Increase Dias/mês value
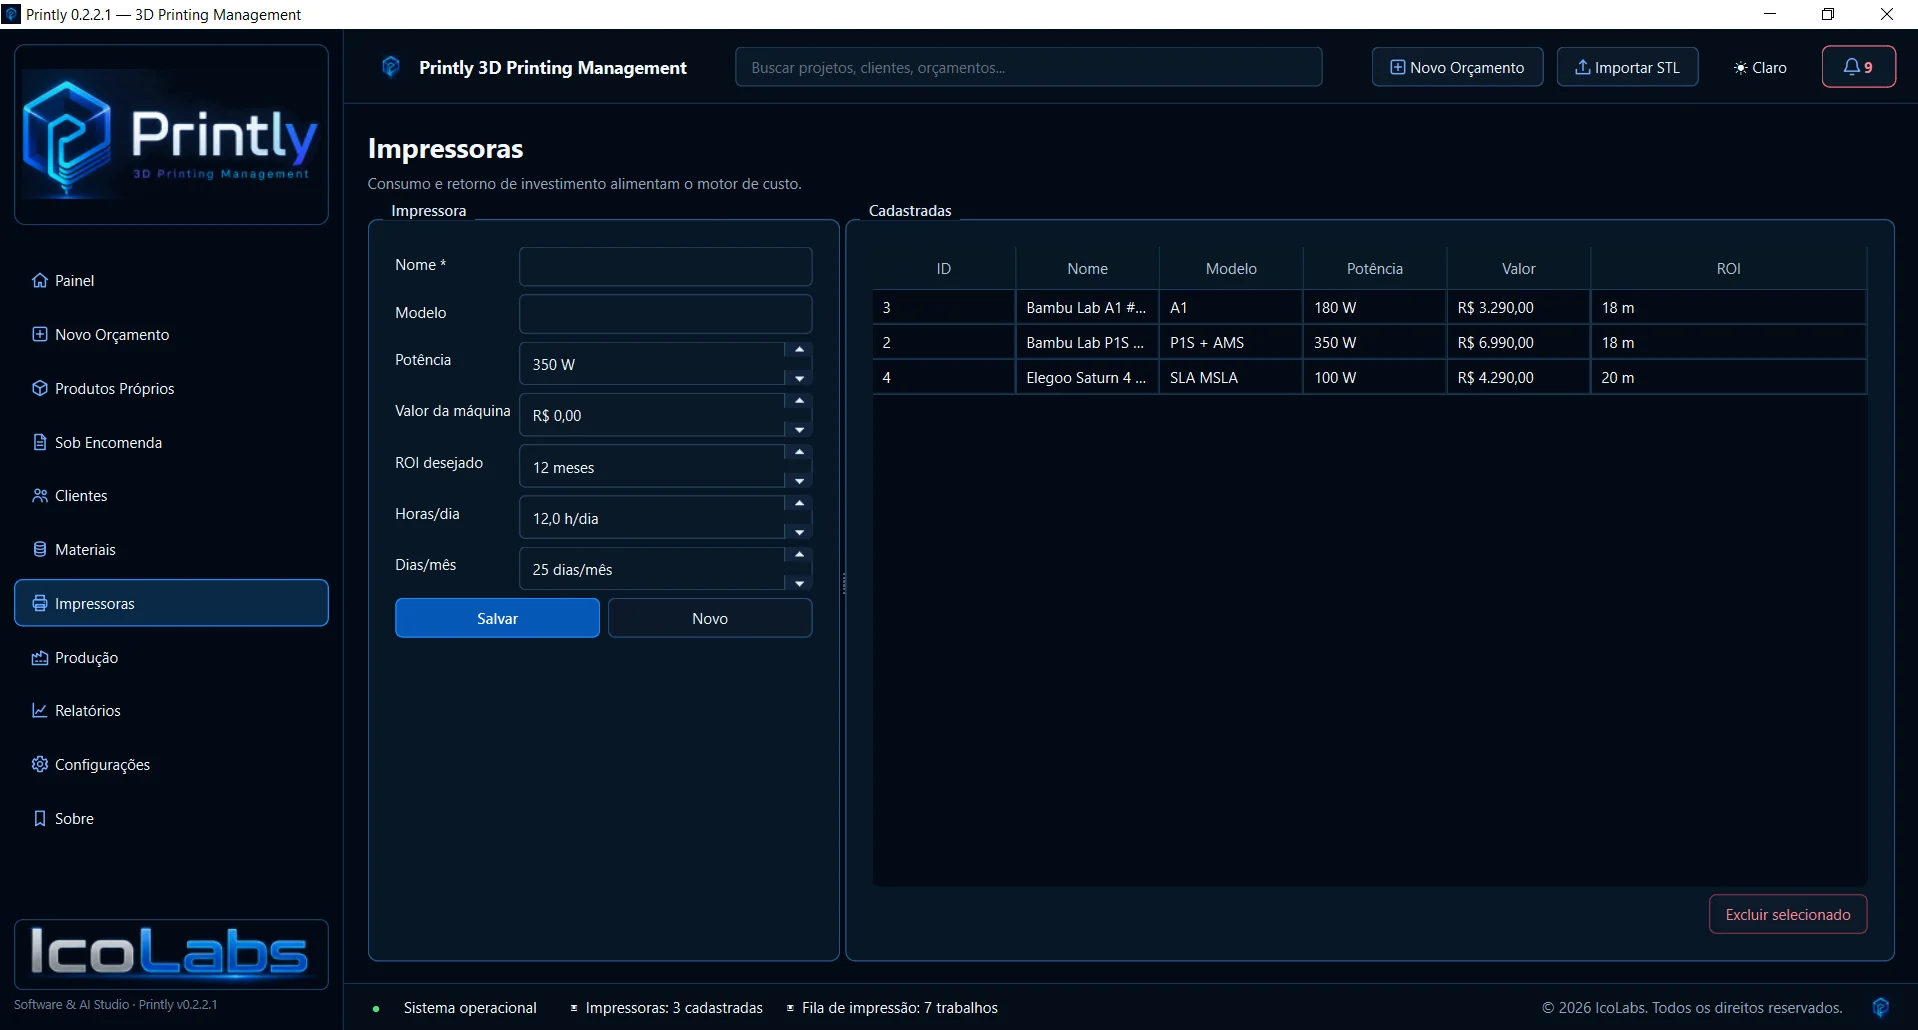The height and width of the screenshot is (1030, 1918). (x=799, y=555)
